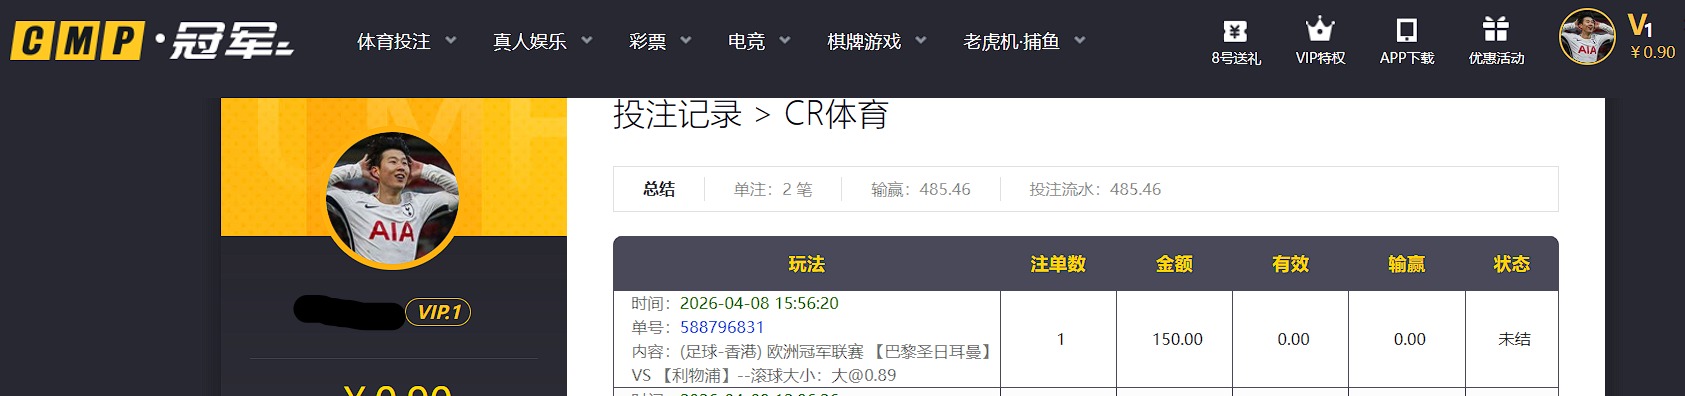Viewport: 1685px width, 396px height.
Task: Open the 电竞 menu
Action: click(x=747, y=41)
